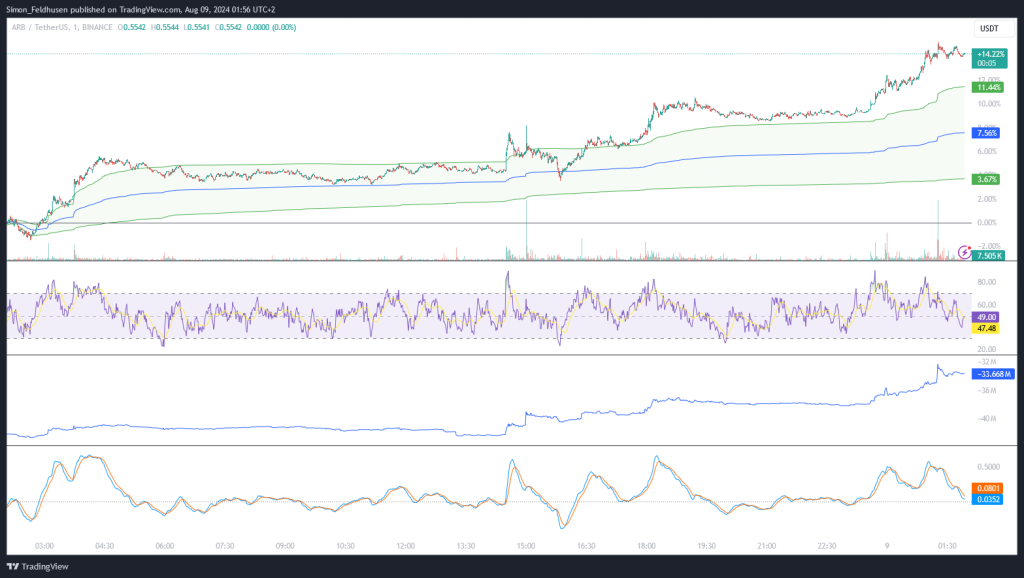Image resolution: width=1024 pixels, height=578 pixels.
Task: Click the close value C0.5542
Action: pos(229,27)
